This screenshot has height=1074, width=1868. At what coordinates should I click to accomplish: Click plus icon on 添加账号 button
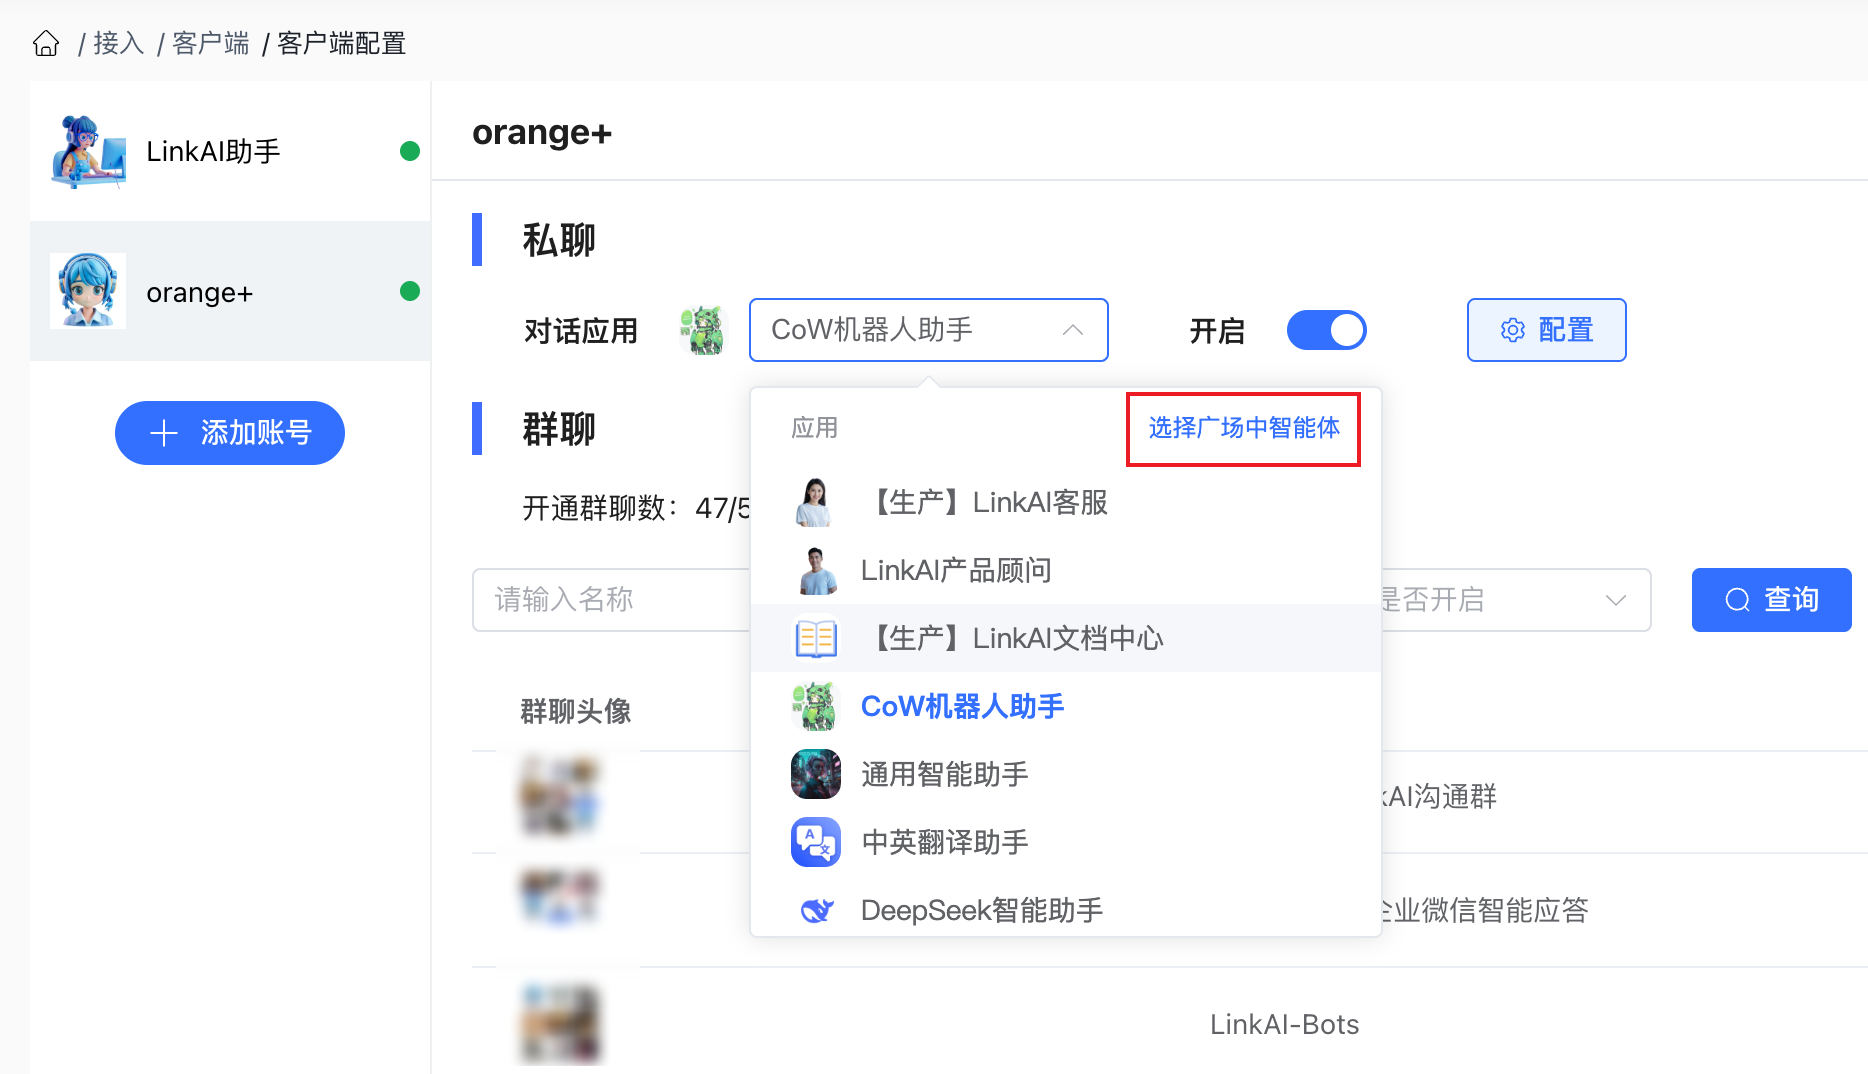coord(164,433)
